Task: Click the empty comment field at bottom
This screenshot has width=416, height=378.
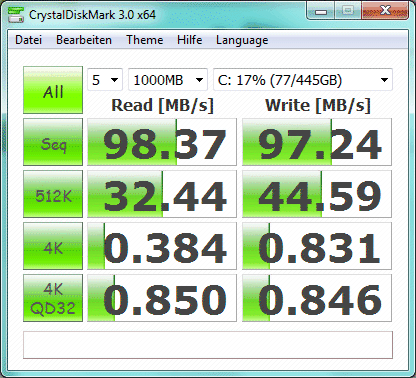Action: (x=208, y=345)
